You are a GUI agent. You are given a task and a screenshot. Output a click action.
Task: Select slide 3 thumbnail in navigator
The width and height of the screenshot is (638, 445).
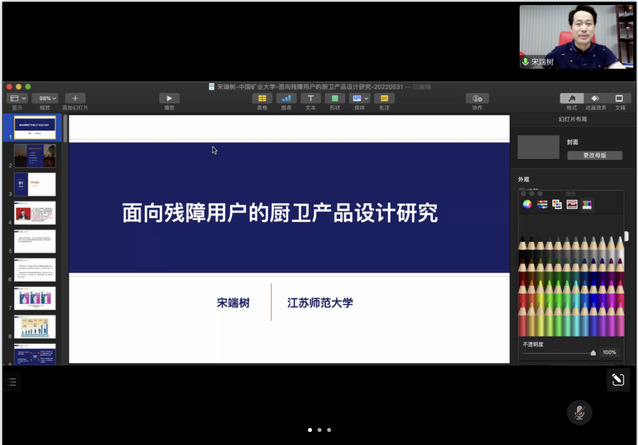pyautogui.click(x=35, y=184)
